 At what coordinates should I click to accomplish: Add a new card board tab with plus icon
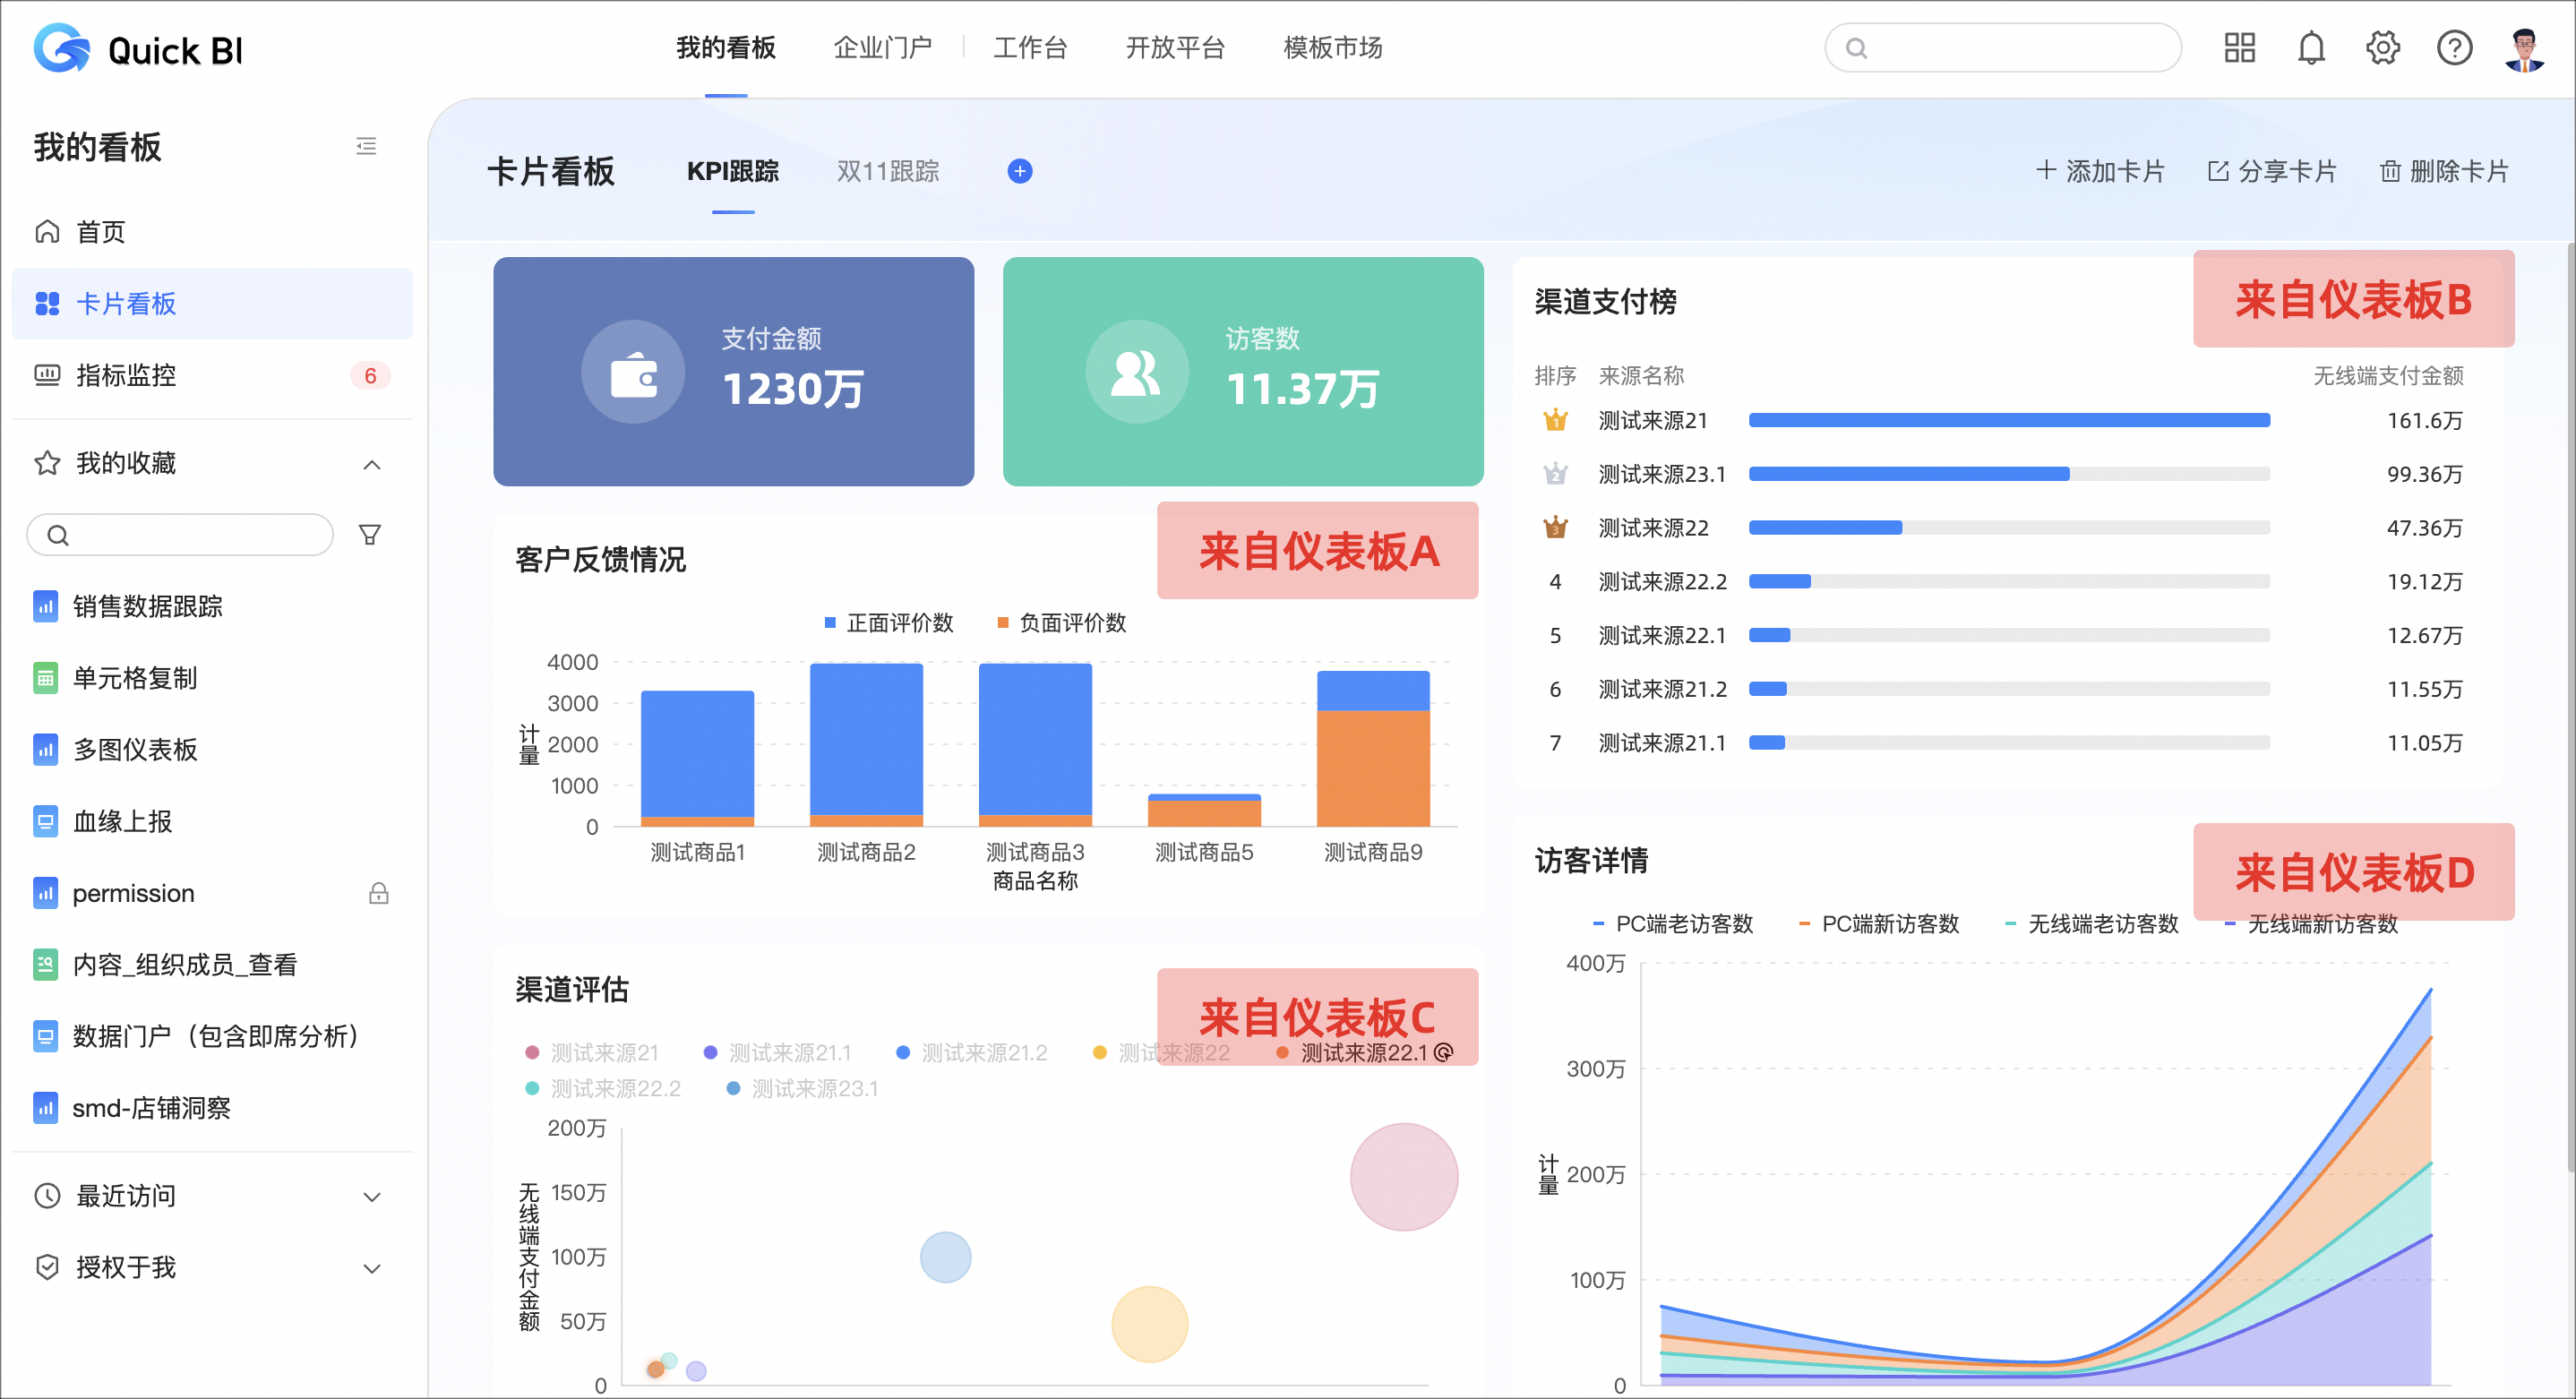tap(1019, 171)
